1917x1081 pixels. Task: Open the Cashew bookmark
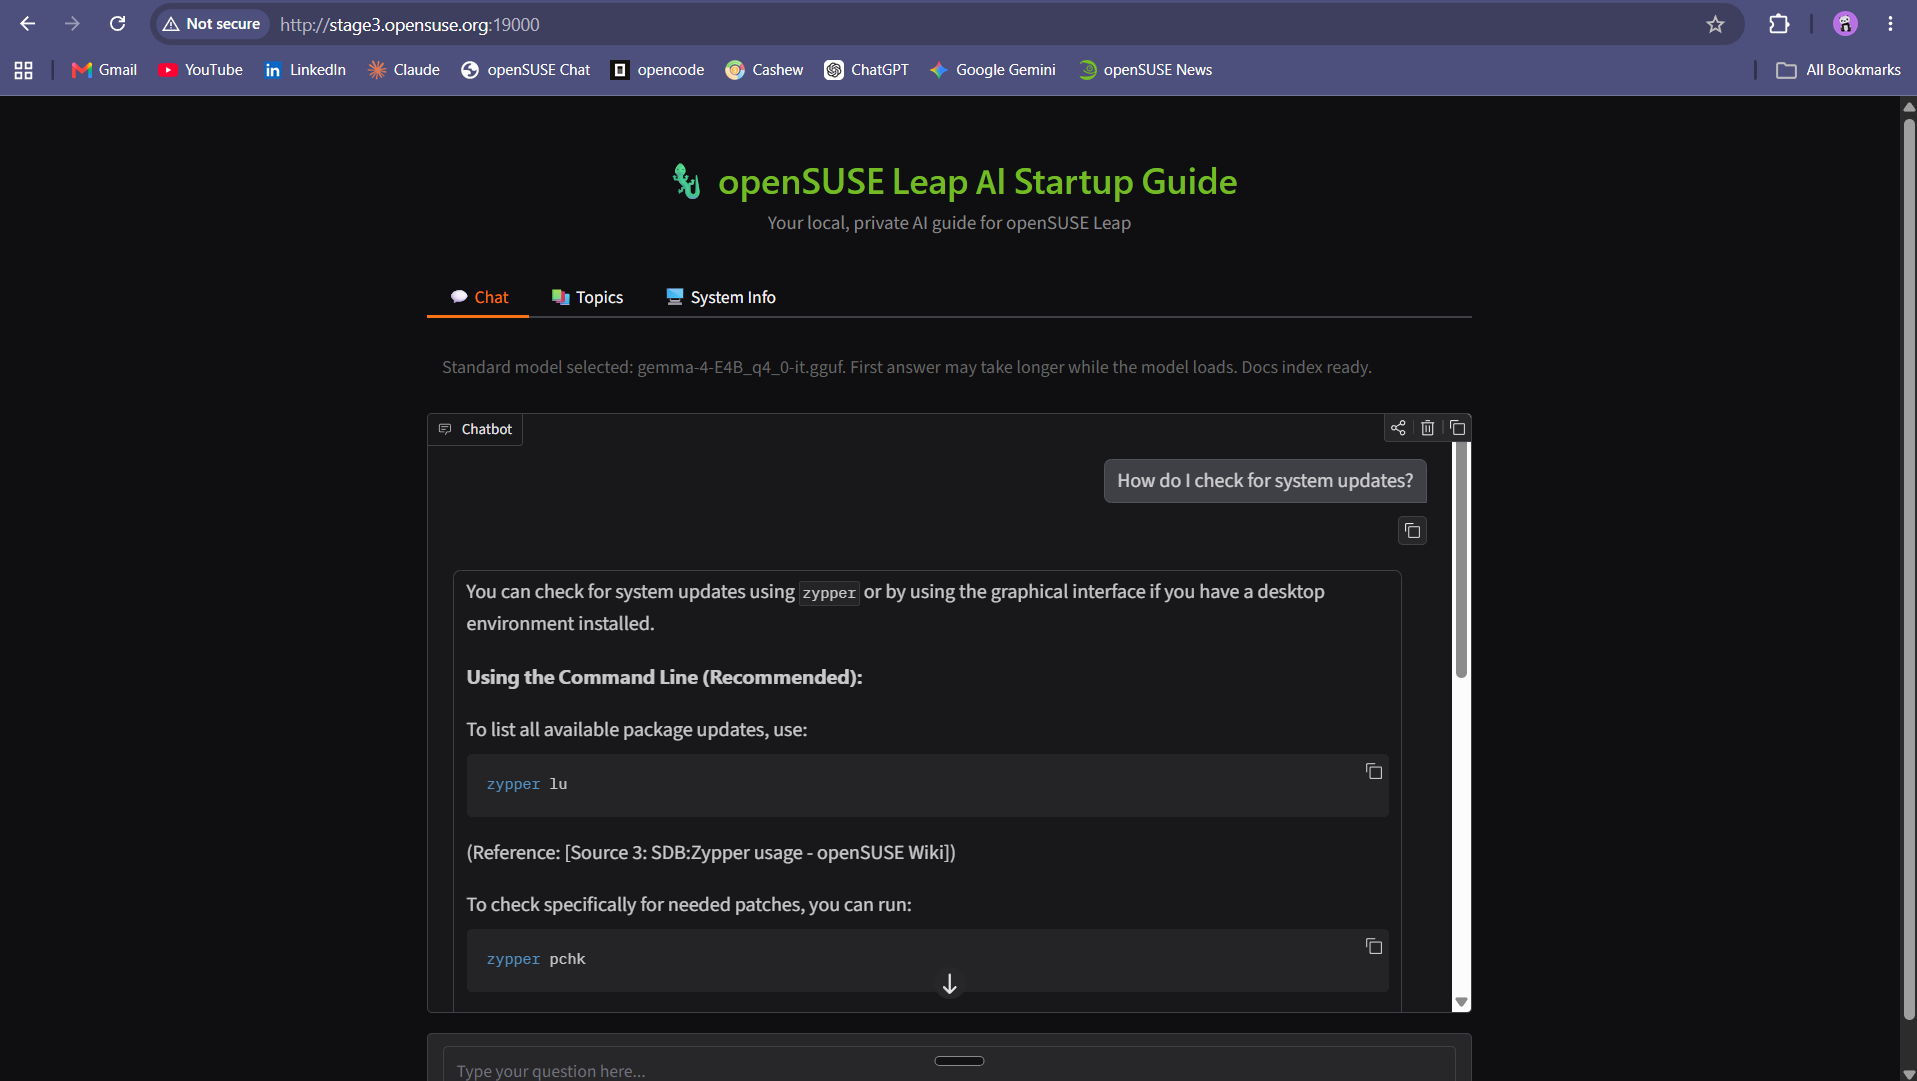pyautogui.click(x=765, y=70)
